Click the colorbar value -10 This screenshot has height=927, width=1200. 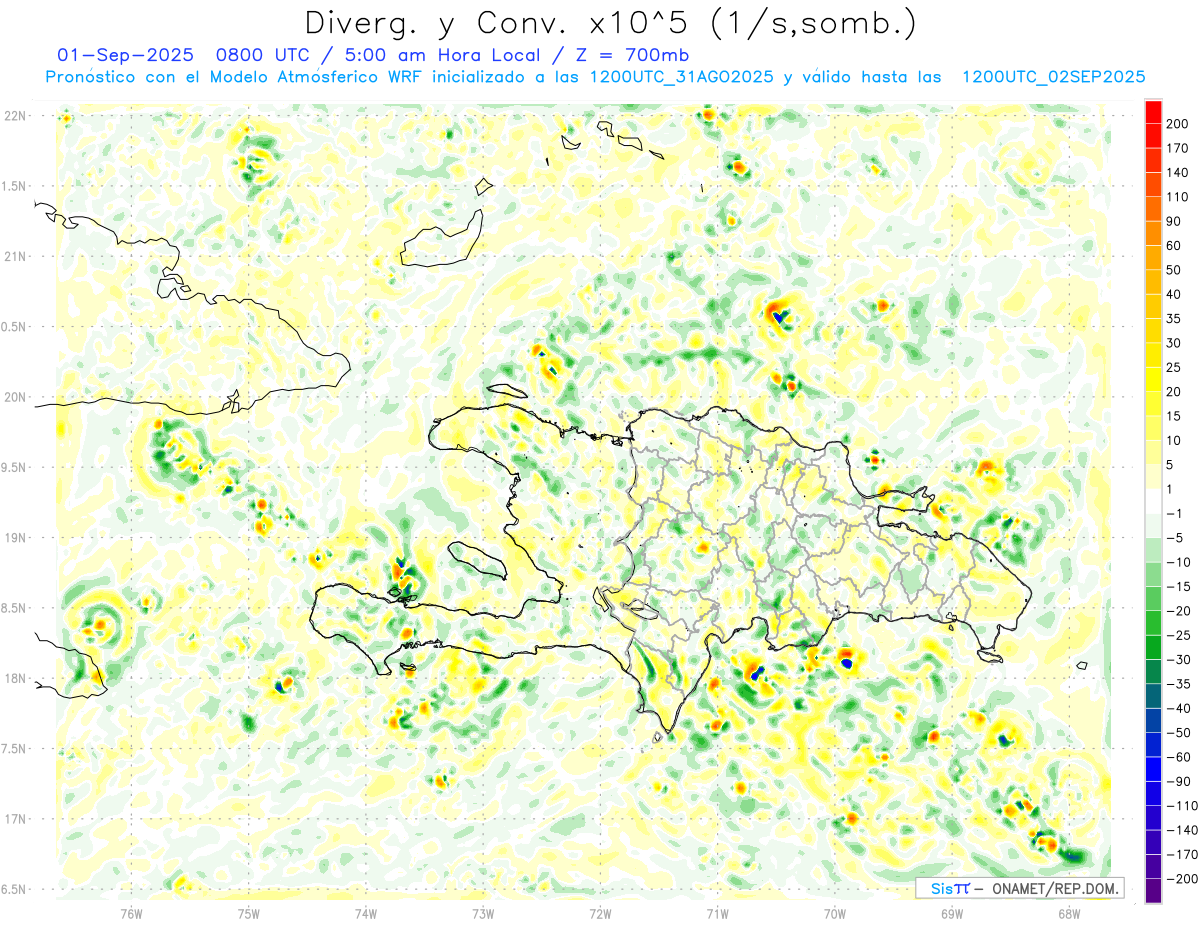[1180, 563]
